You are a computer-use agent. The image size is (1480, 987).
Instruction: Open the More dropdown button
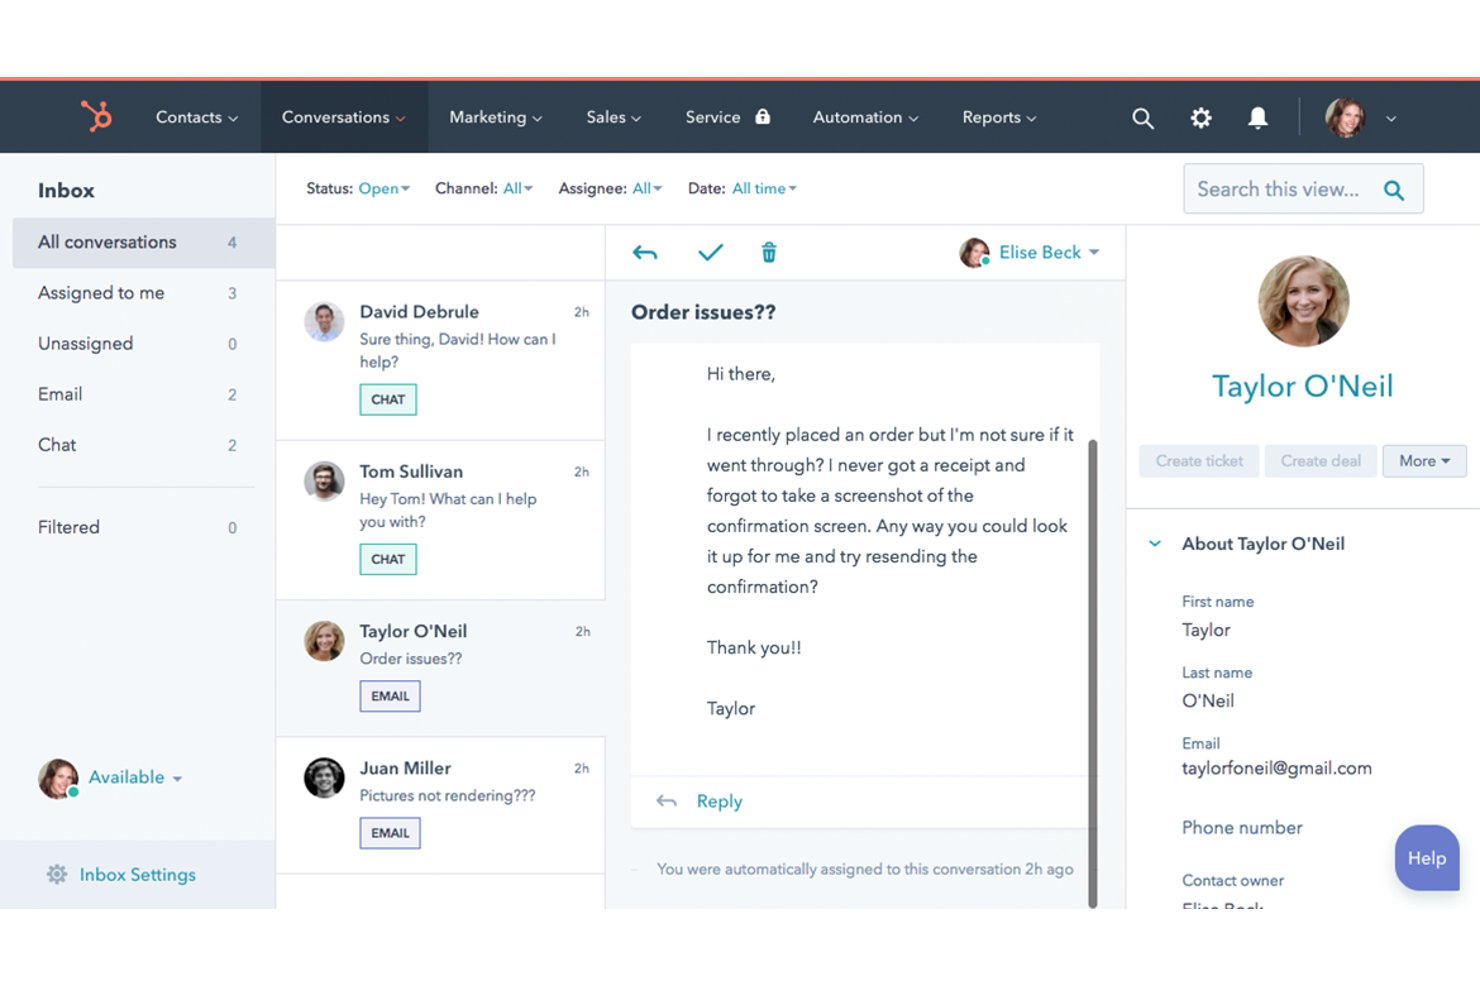pos(1424,461)
